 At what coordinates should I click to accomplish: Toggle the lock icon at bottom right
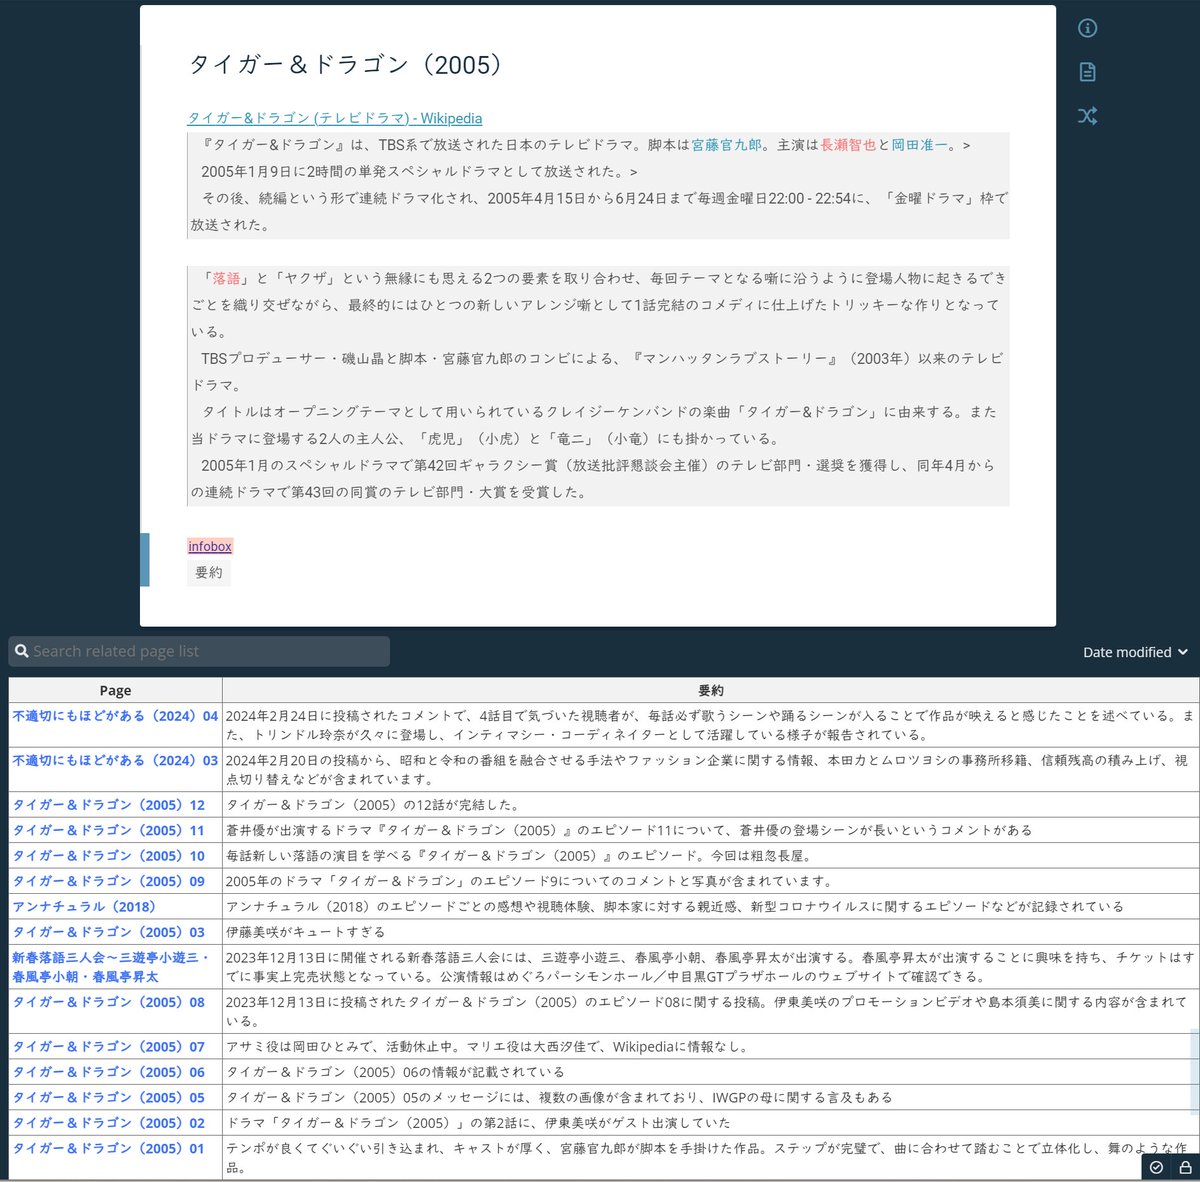click(x=1183, y=1166)
